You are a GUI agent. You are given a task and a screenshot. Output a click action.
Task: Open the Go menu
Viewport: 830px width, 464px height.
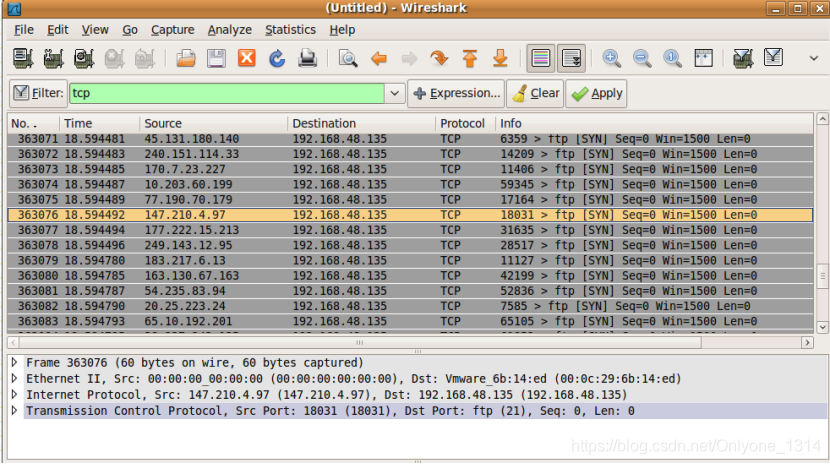click(x=130, y=30)
